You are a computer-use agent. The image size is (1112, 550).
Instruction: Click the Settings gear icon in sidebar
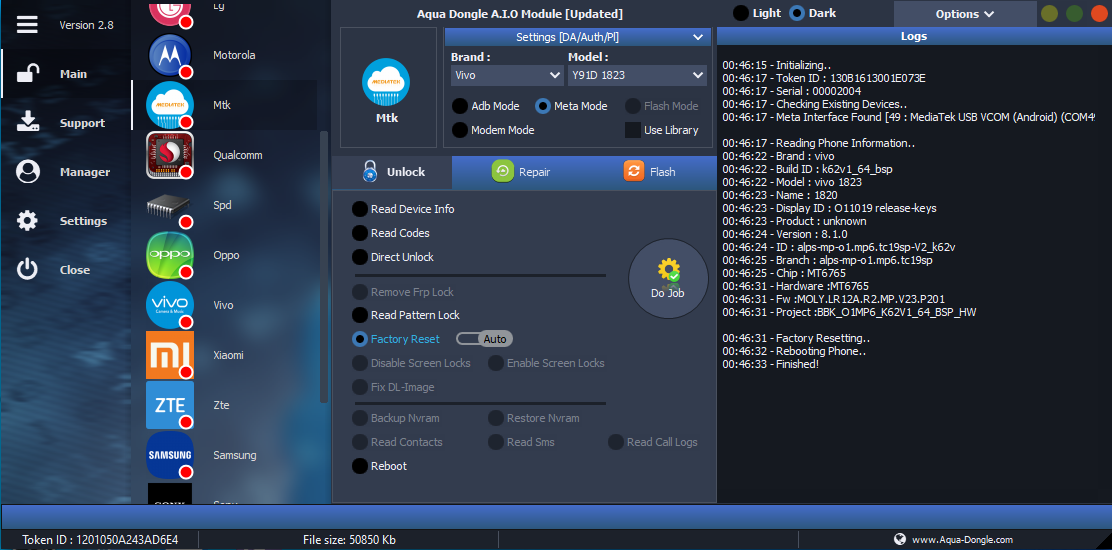(x=27, y=220)
